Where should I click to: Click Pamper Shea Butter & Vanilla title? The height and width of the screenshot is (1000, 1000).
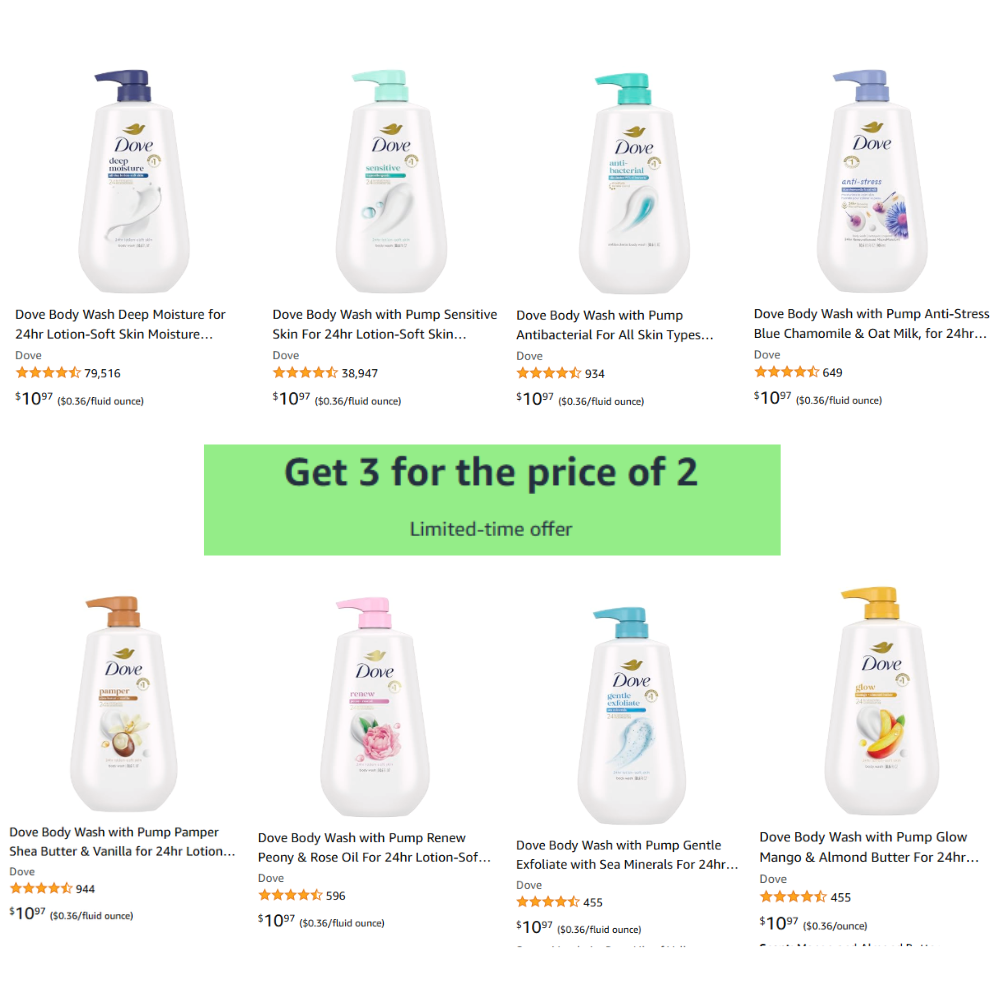tap(122, 842)
